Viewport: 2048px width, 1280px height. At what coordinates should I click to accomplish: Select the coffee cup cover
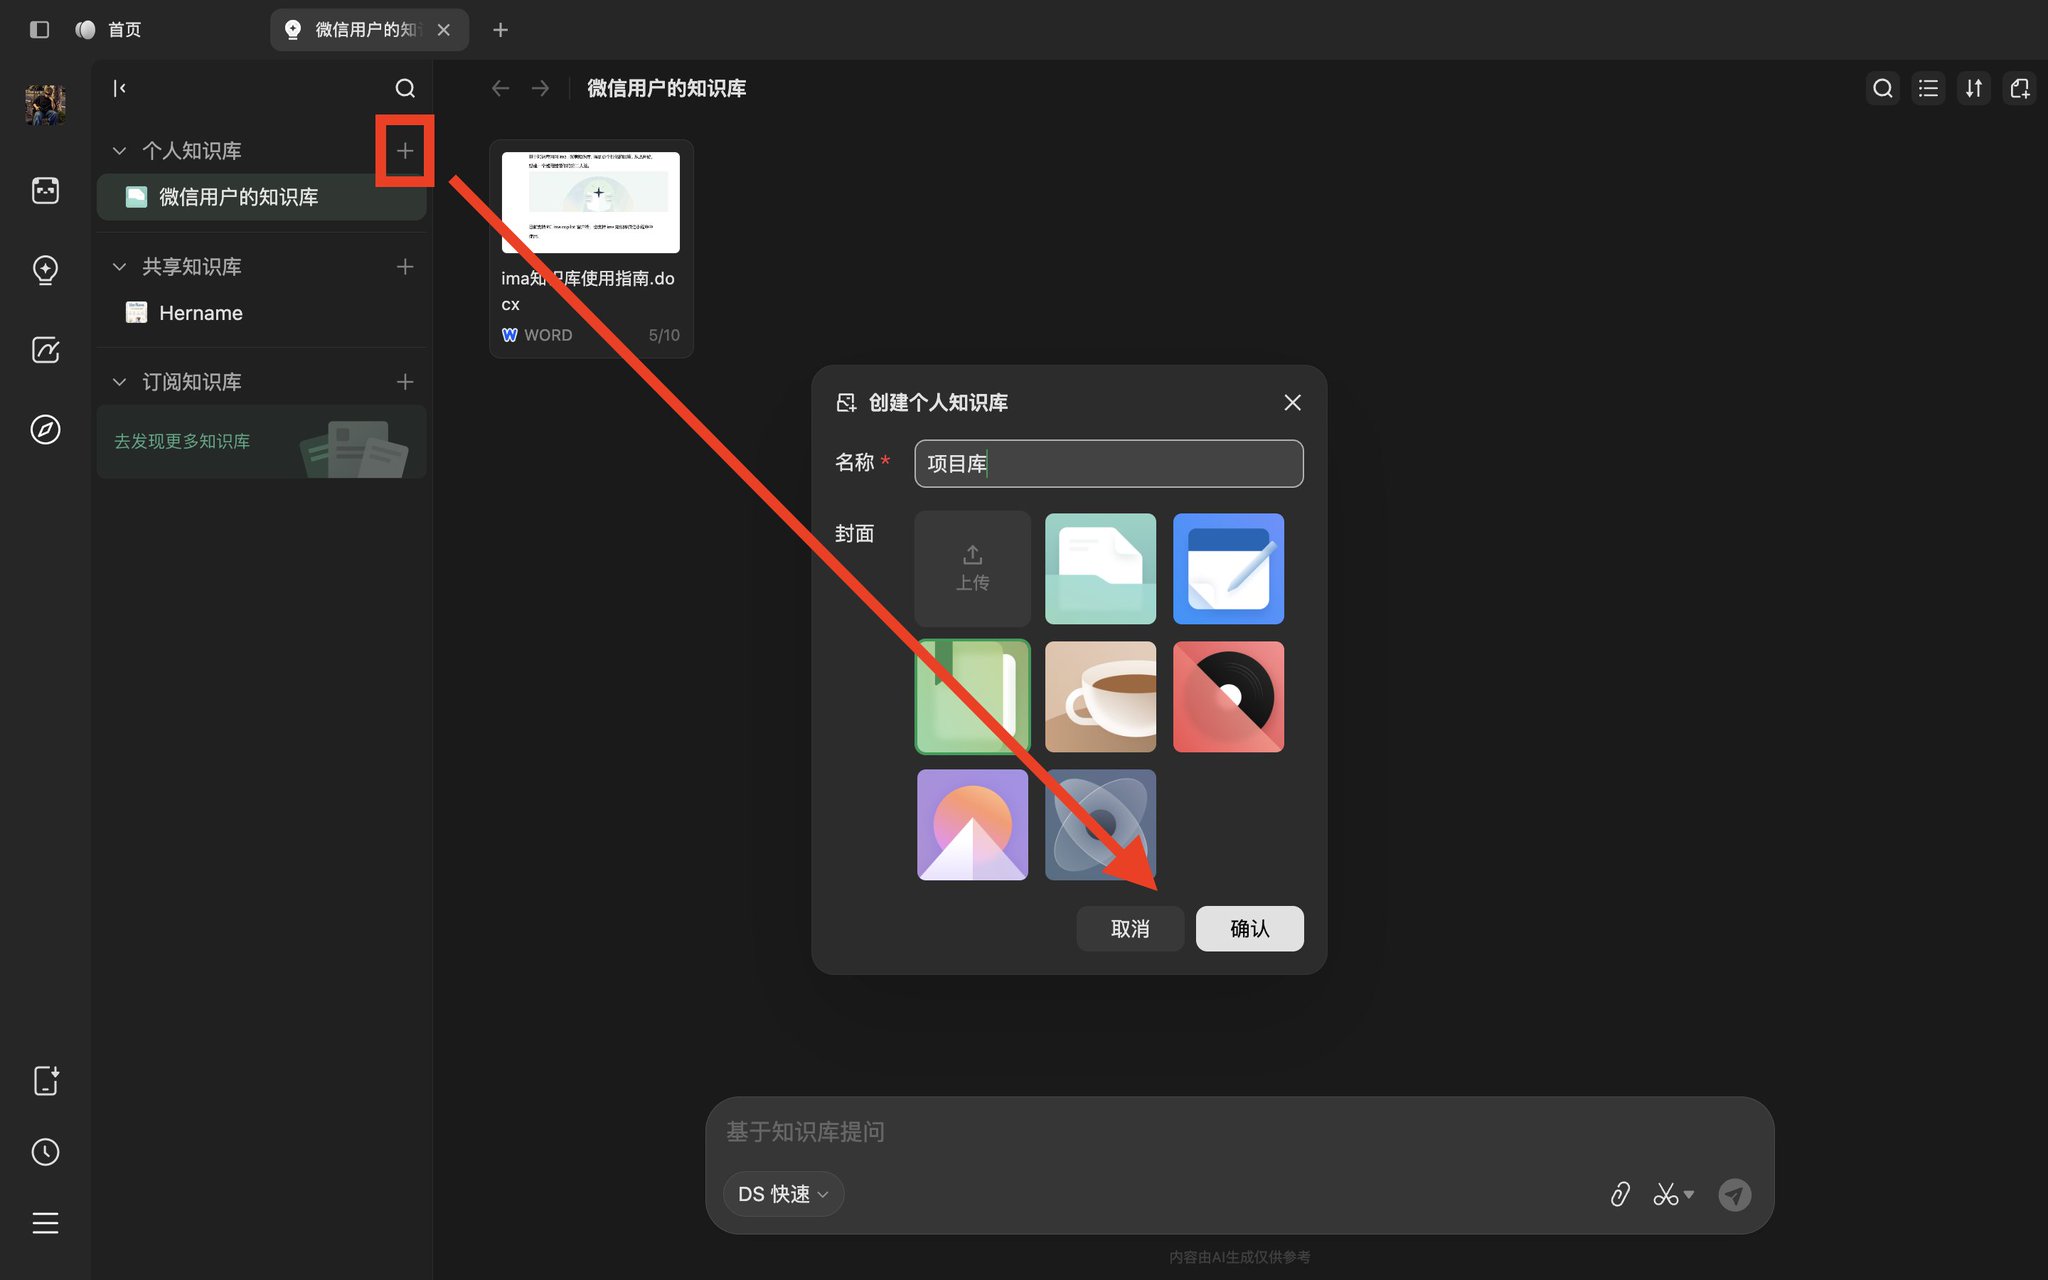point(1100,697)
